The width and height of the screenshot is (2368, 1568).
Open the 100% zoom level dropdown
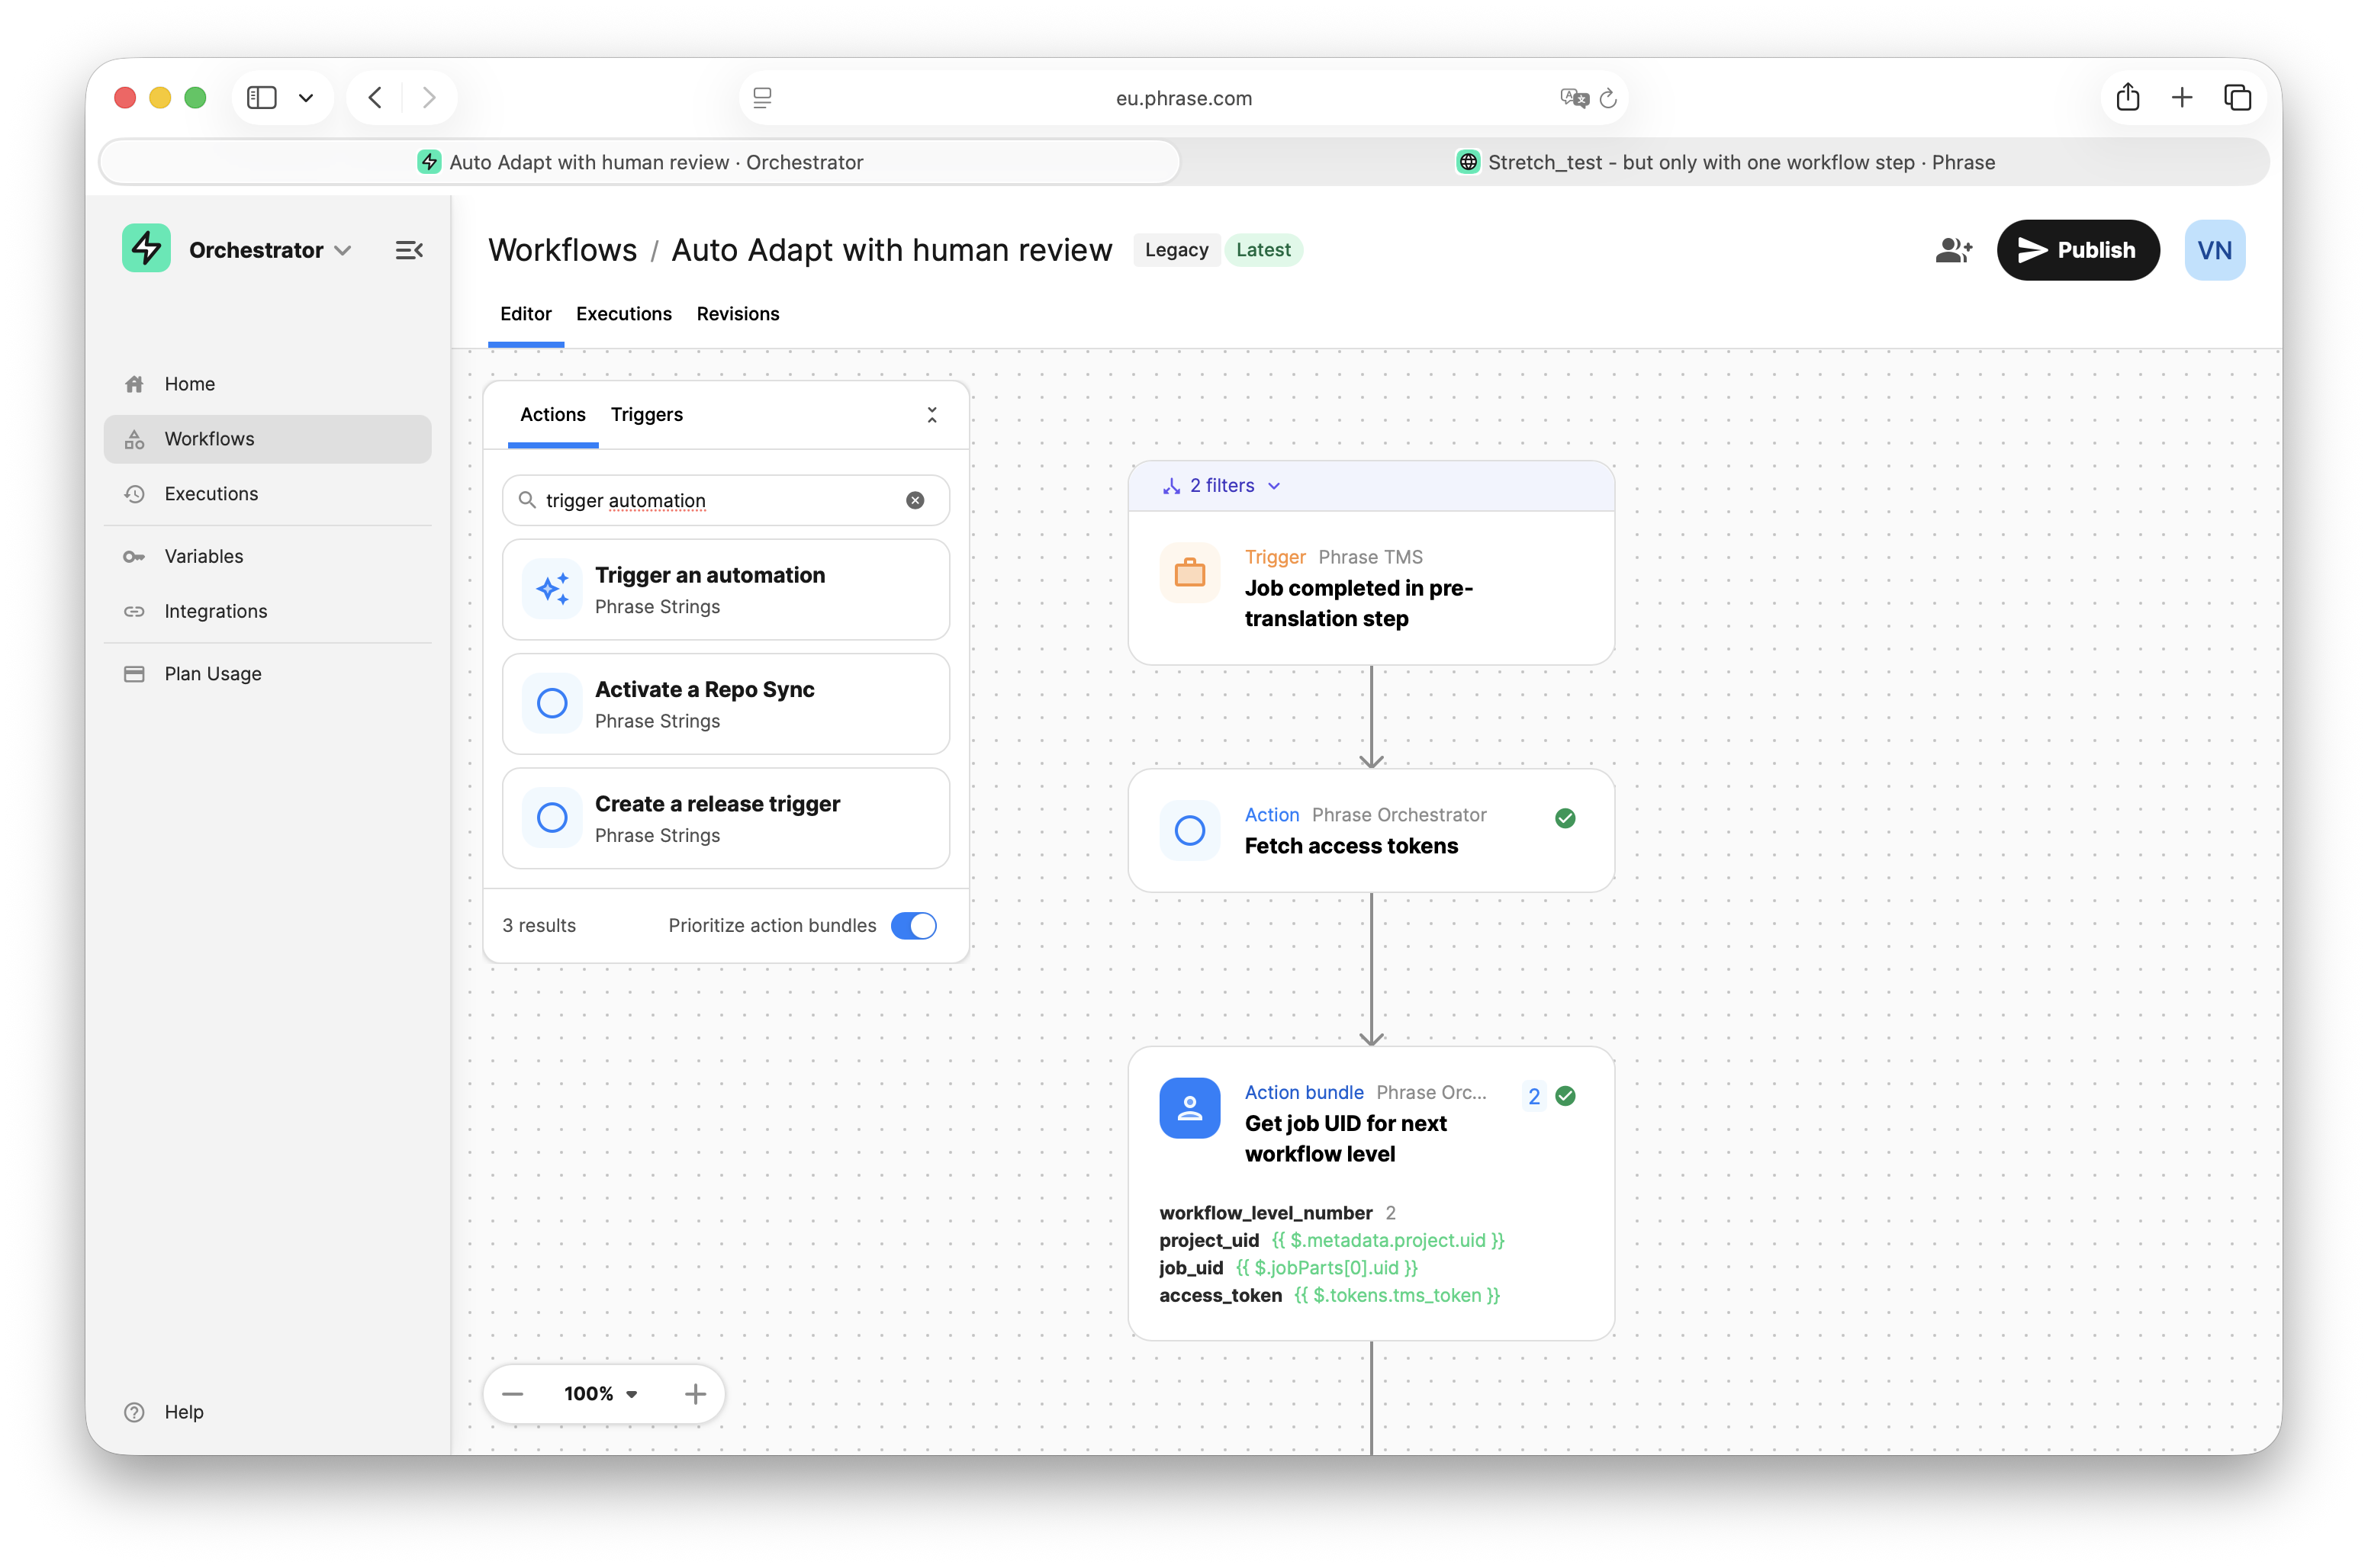pyautogui.click(x=600, y=1394)
